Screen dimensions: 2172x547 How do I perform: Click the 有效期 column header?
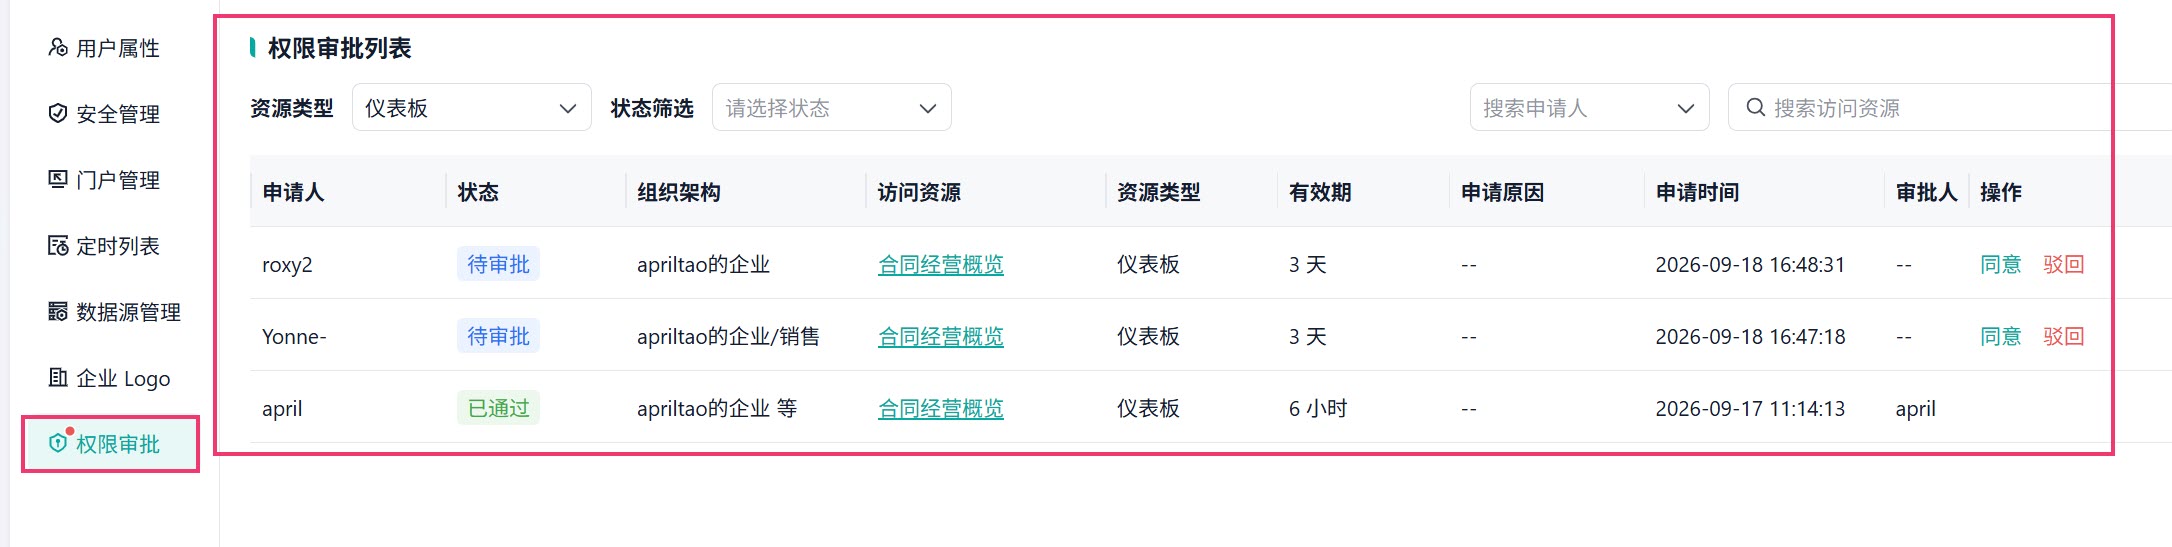(x=1320, y=192)
